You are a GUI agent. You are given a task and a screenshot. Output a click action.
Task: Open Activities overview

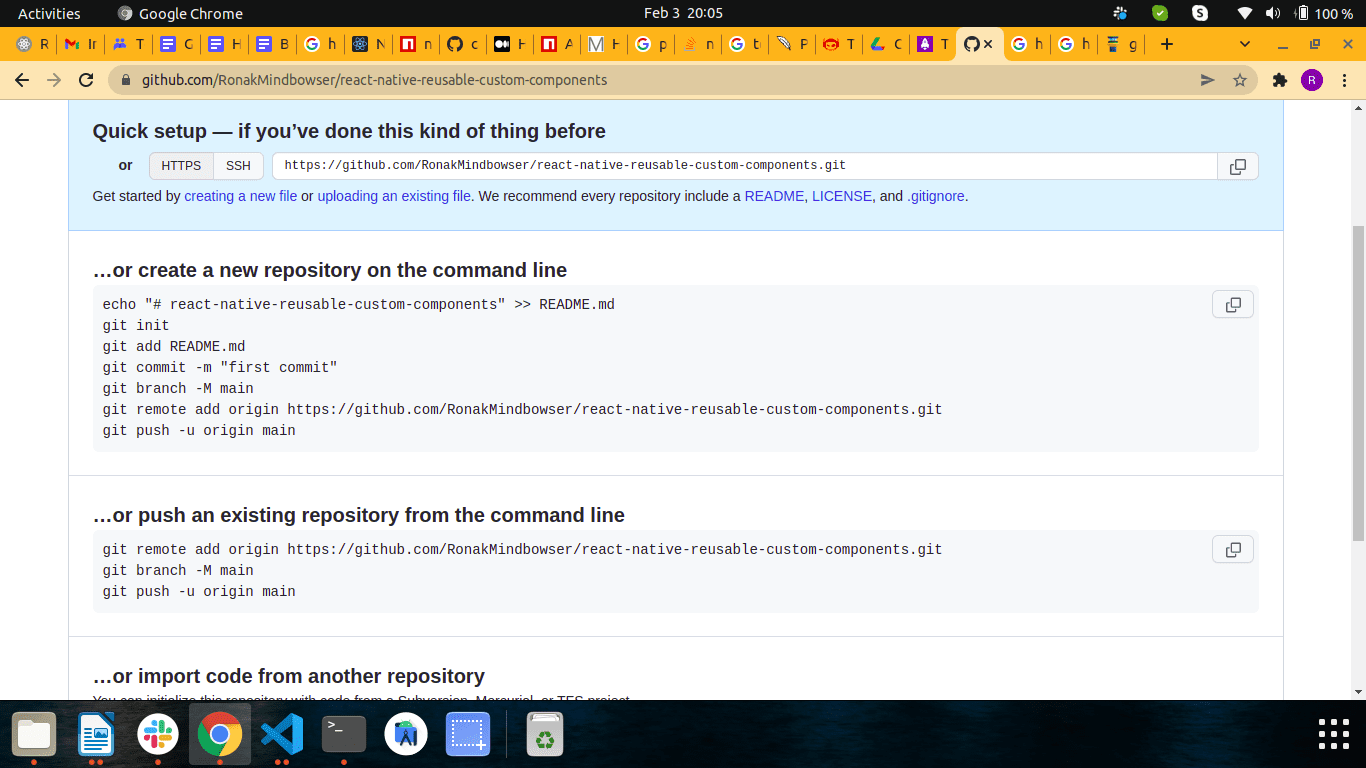tap(49, 13)
